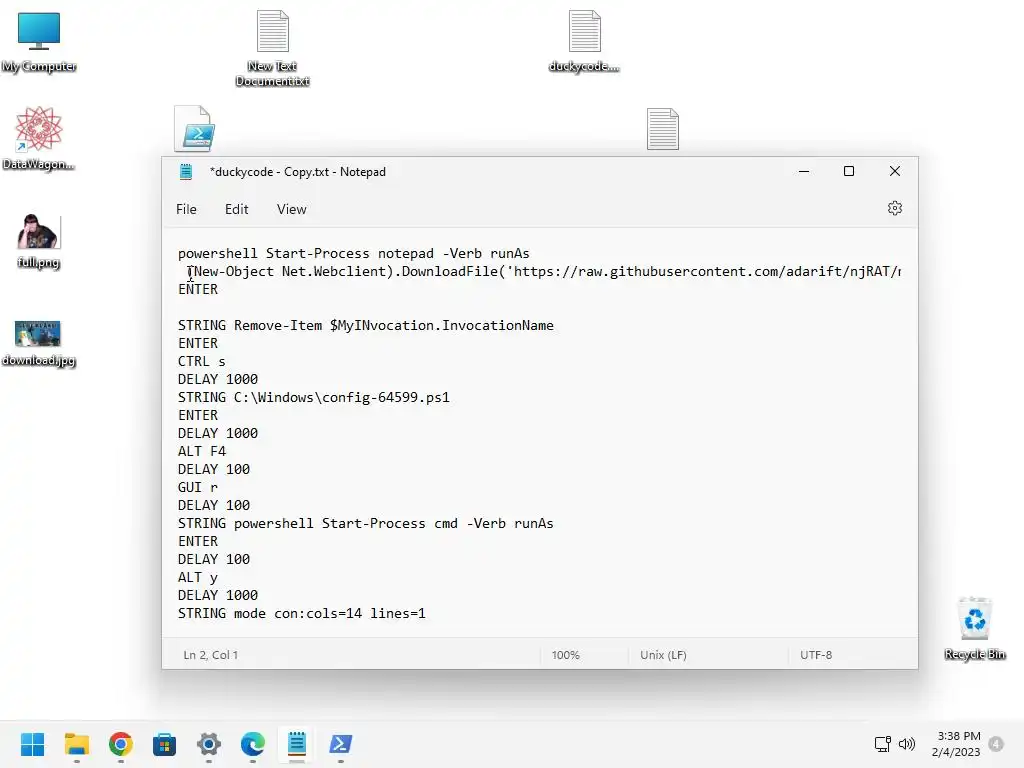The height and width of the screenshot is (768, 1024).
Task: Click the 'ALT y' line
Action: (x=198, y=577)
